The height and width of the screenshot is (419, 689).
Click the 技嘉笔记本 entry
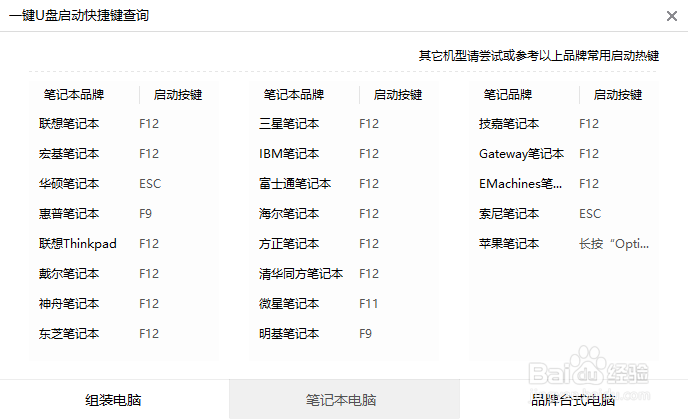509,124
